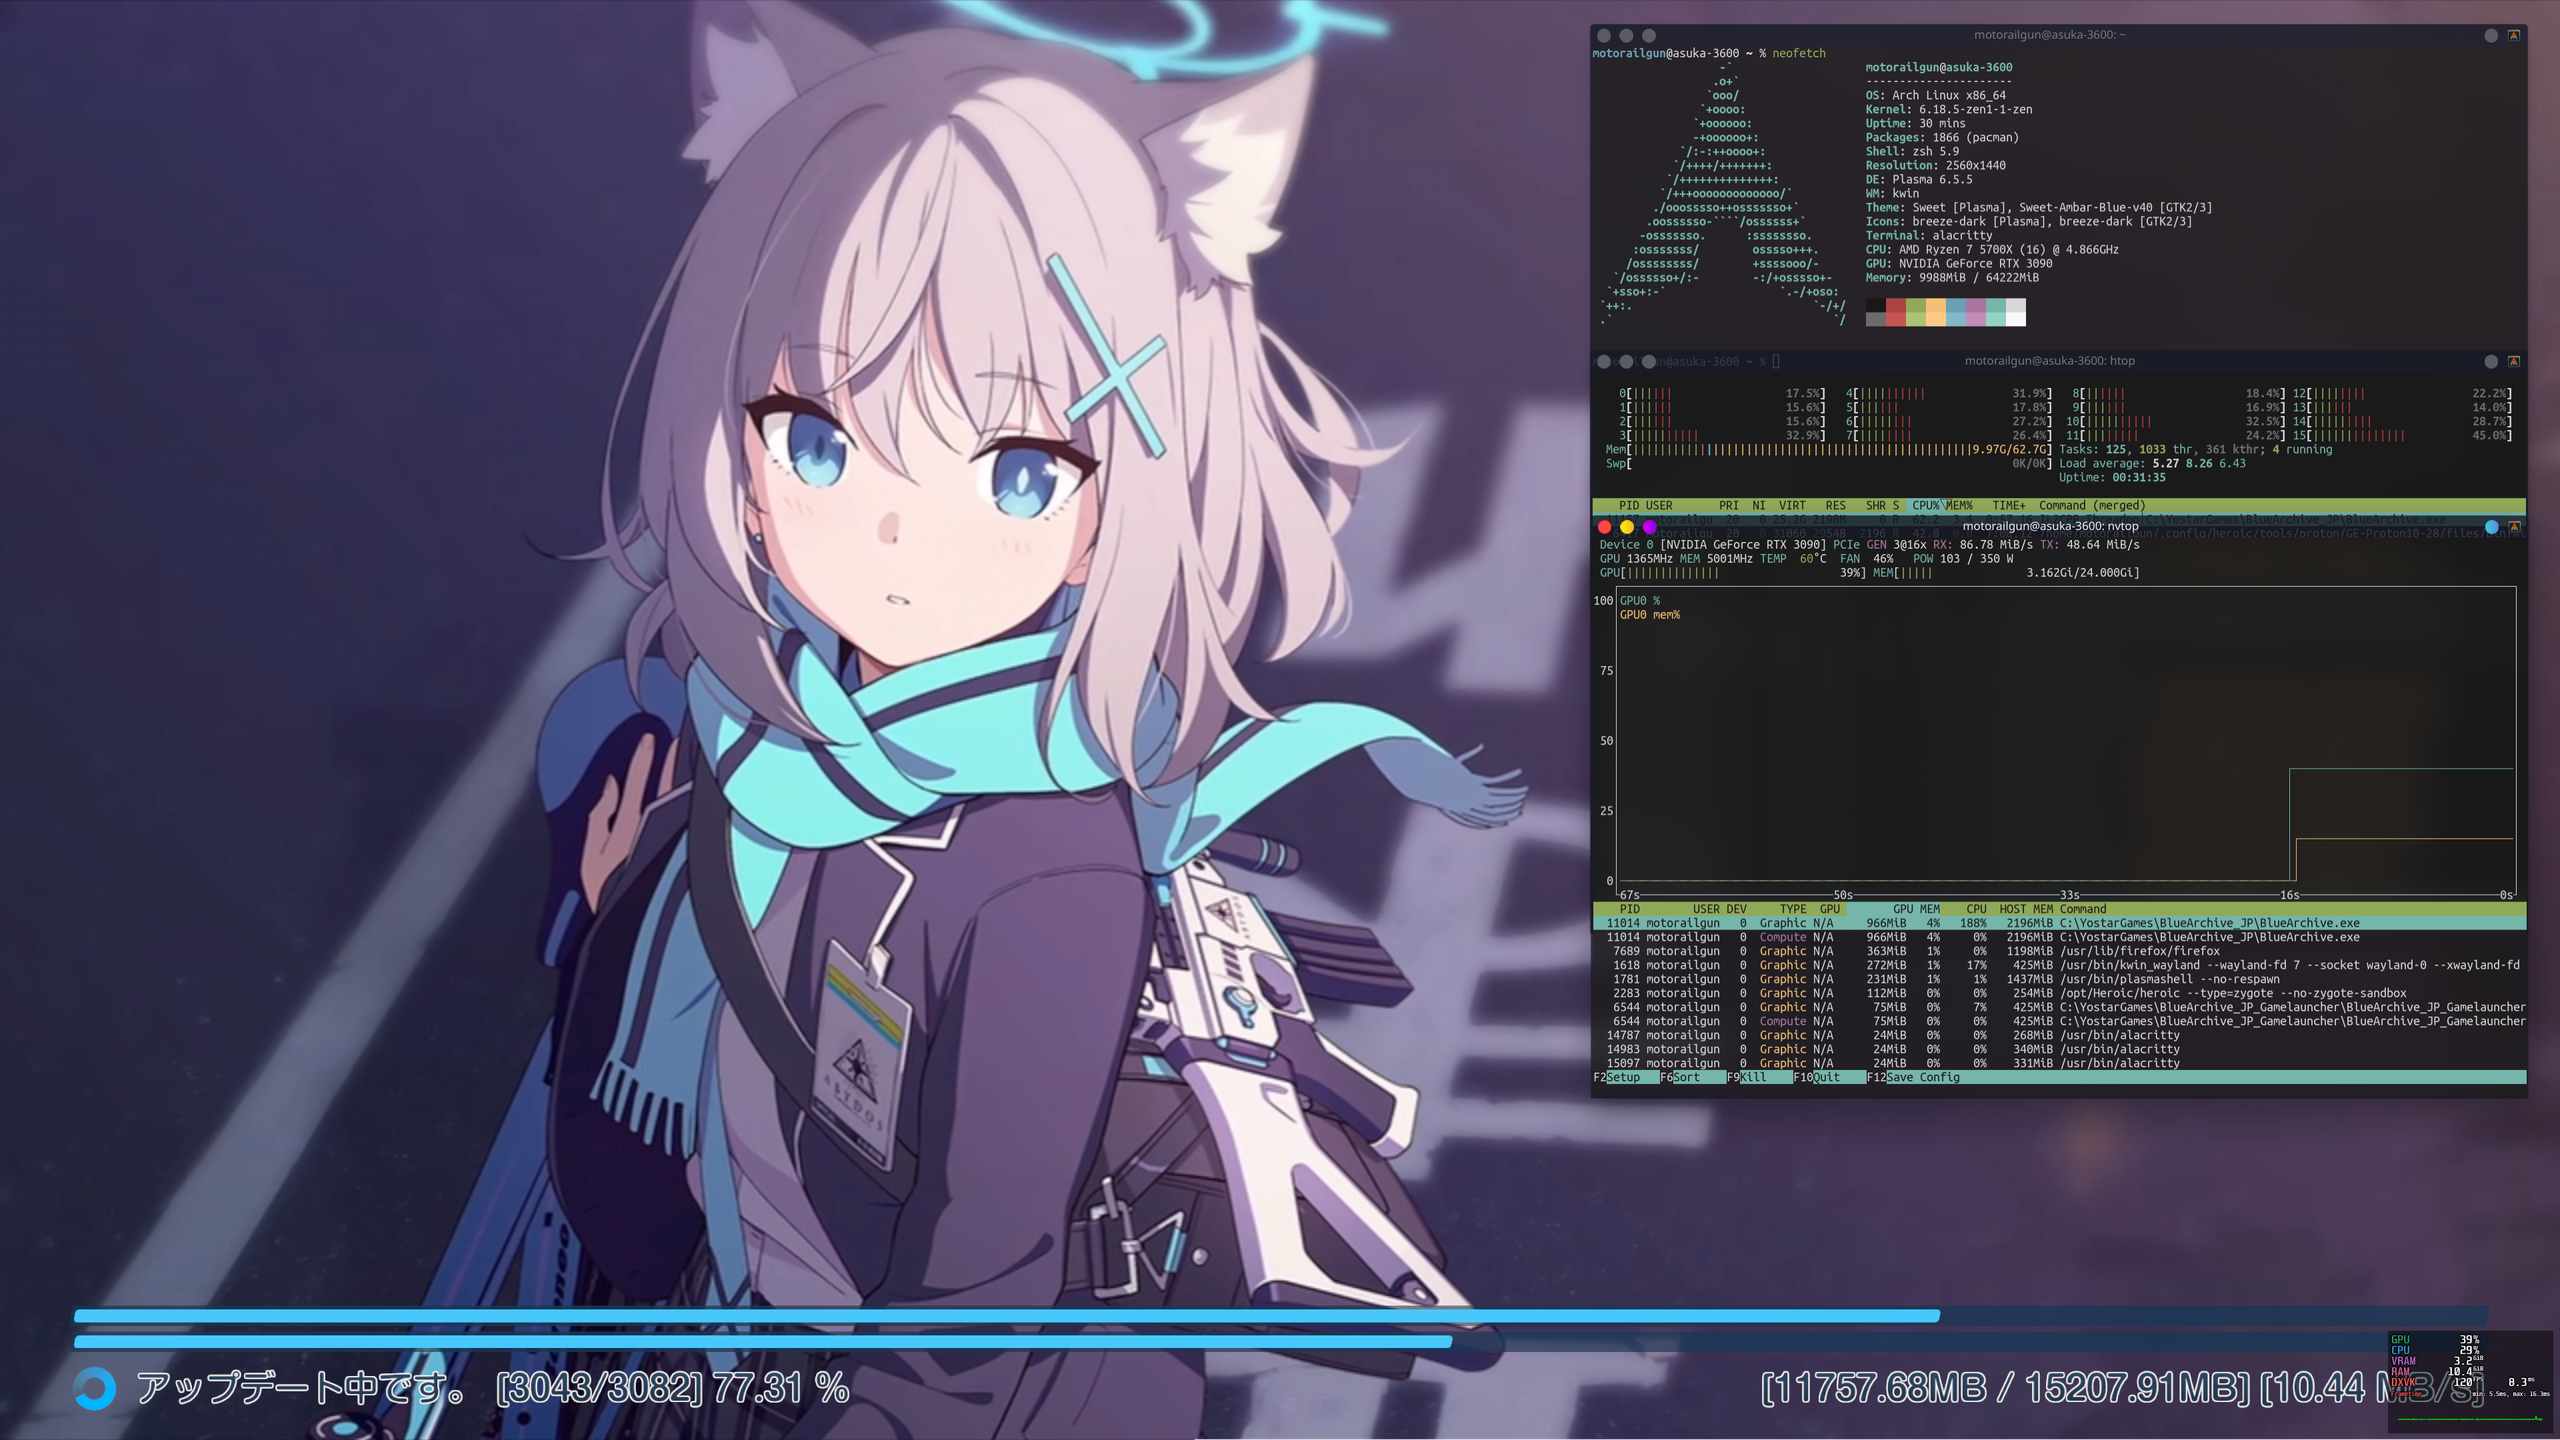Click F9 Kill in nvtop footer
The image size is (2560, 1440).
pos(1752,1077)
